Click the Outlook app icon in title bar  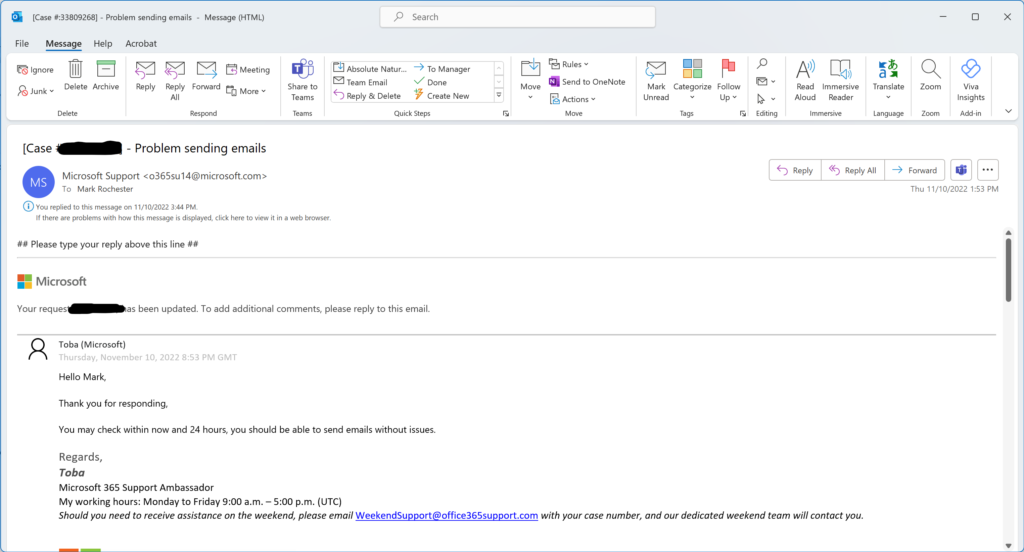17,17
